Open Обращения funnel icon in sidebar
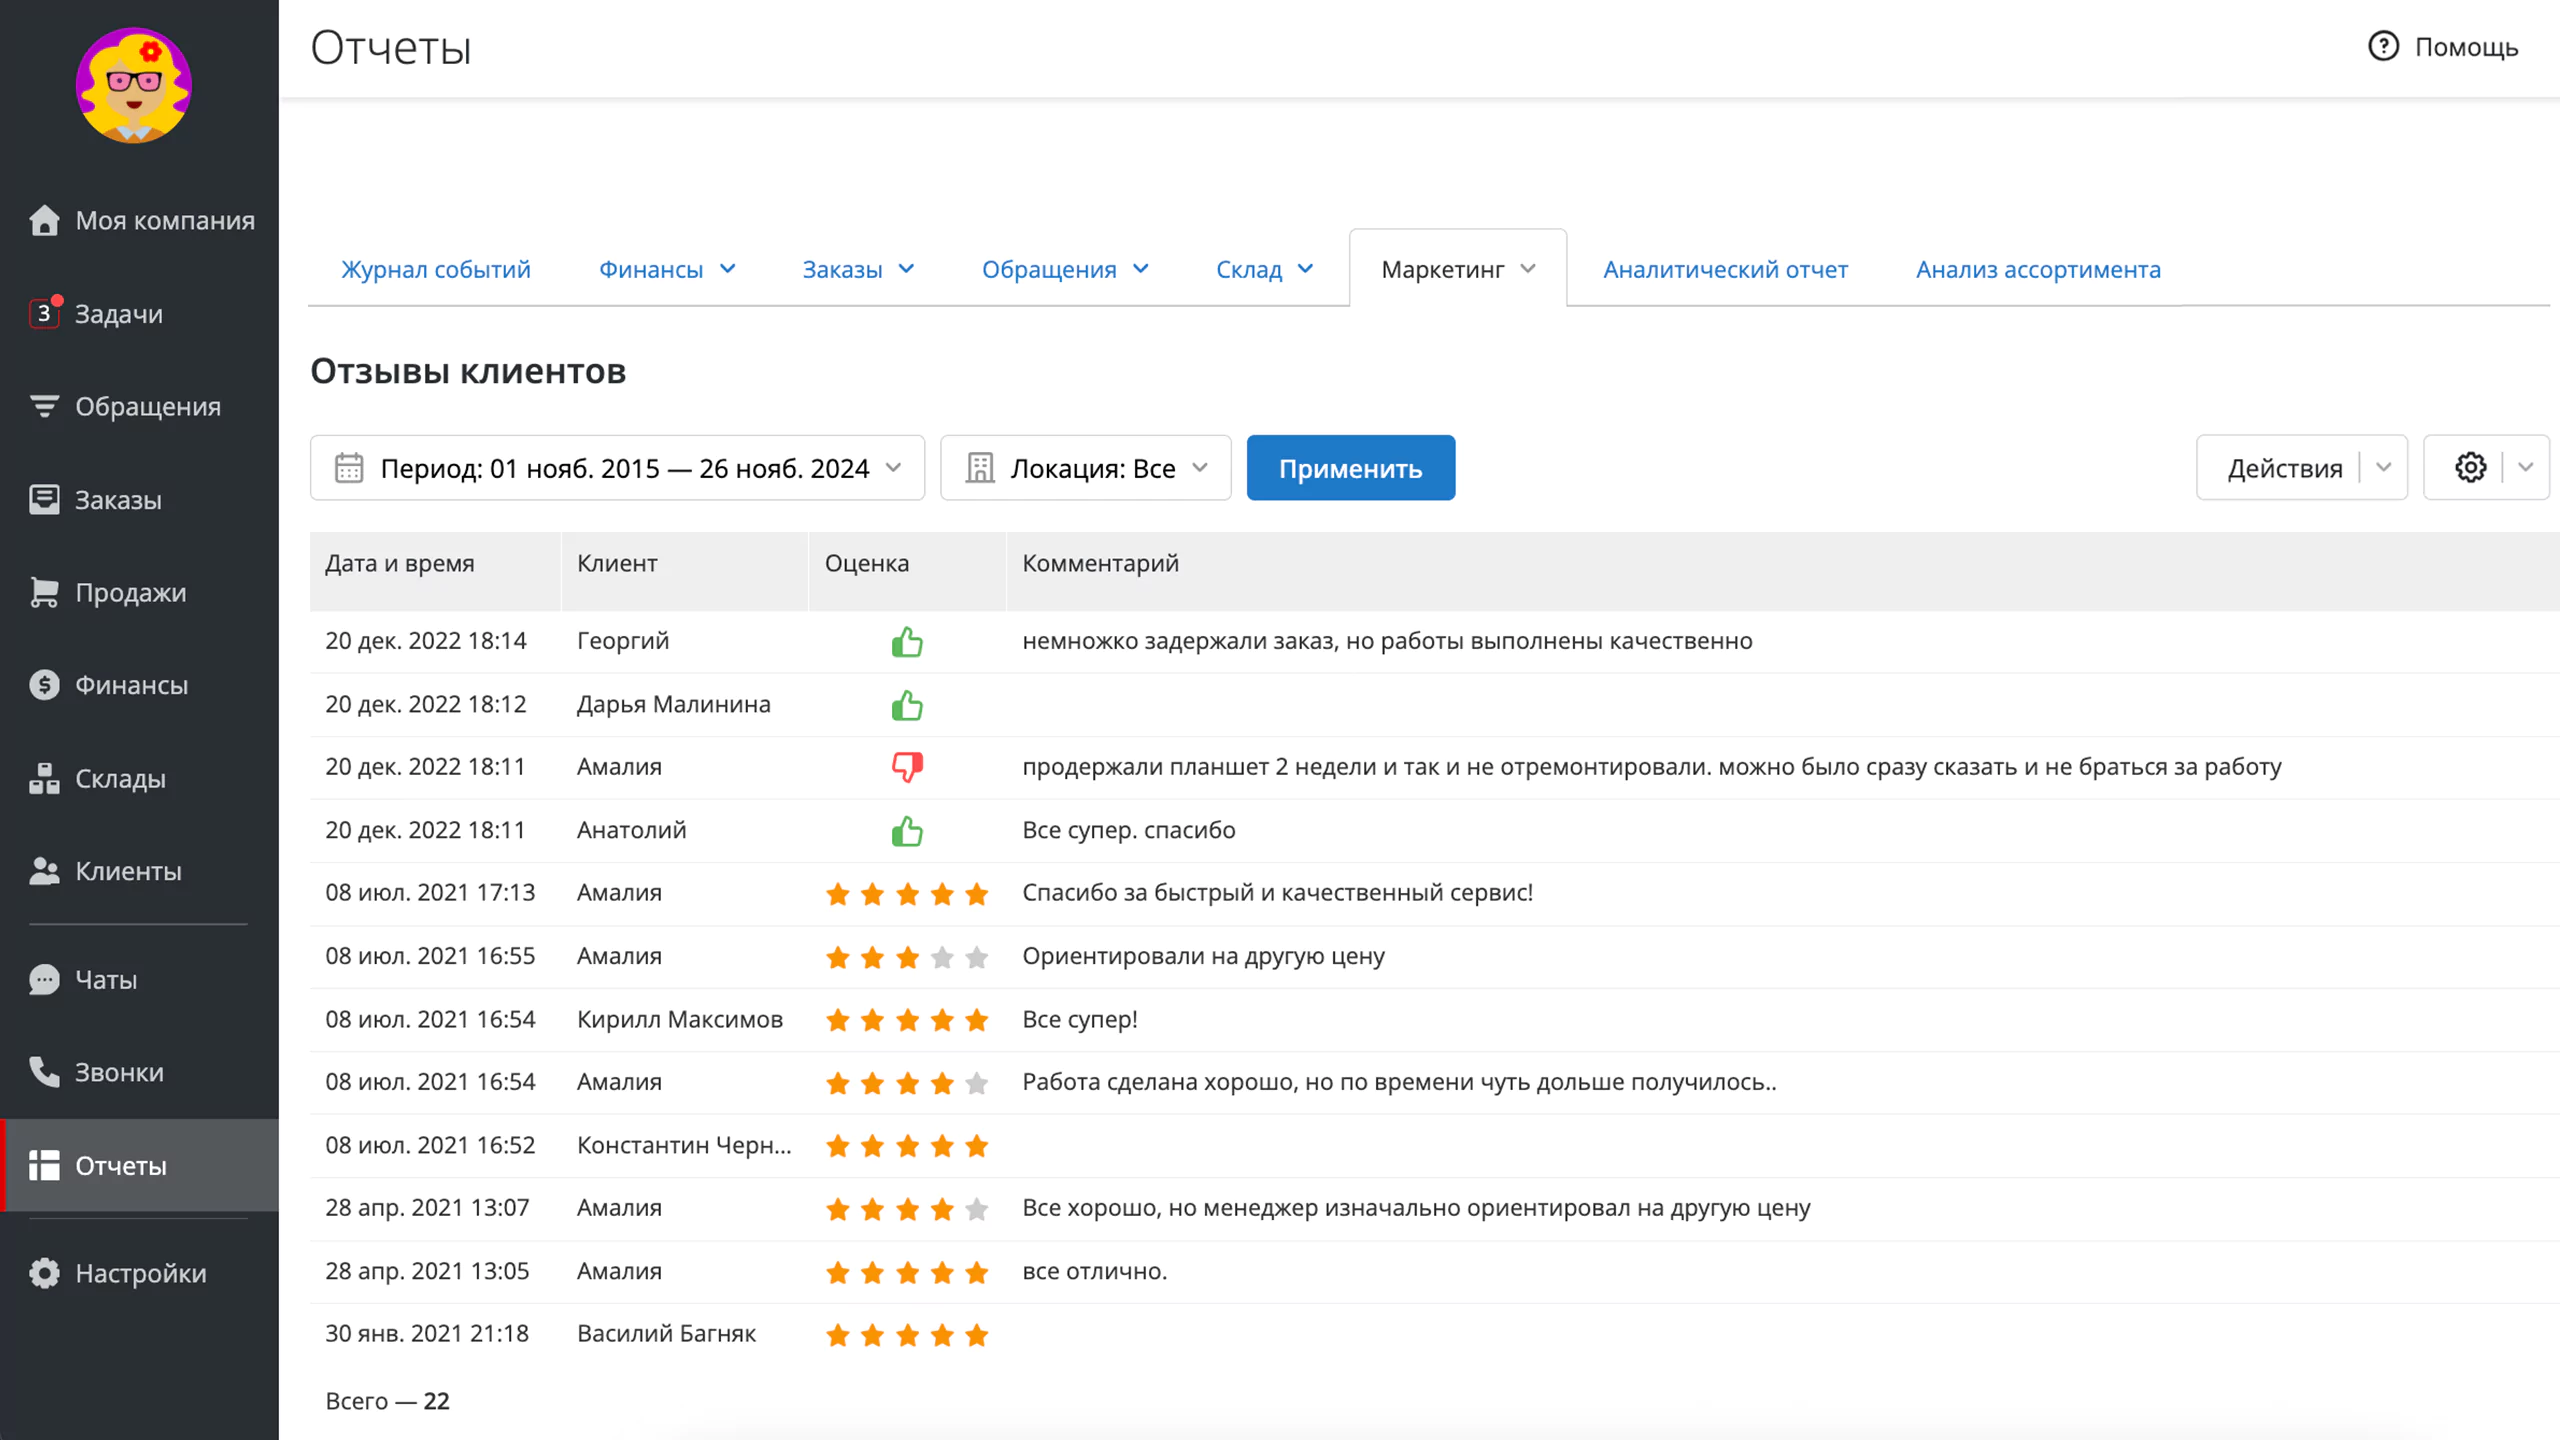This screenshot has height=1440, width=2560. click(44, 406)
